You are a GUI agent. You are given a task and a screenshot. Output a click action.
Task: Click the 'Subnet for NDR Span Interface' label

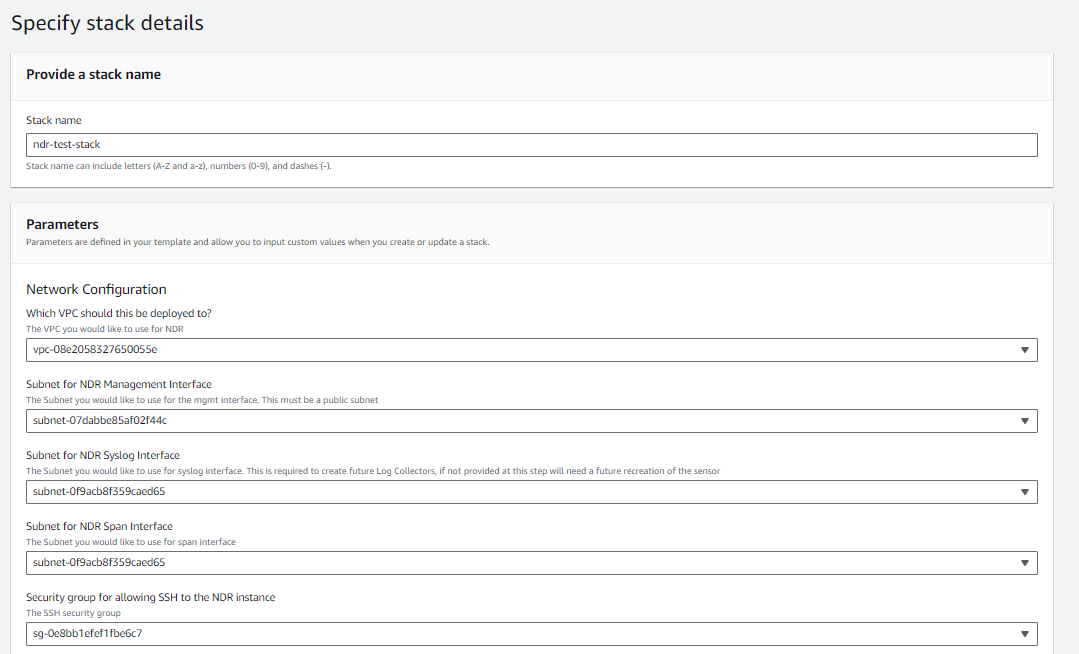pyautogui.click(x=99, y=526)
